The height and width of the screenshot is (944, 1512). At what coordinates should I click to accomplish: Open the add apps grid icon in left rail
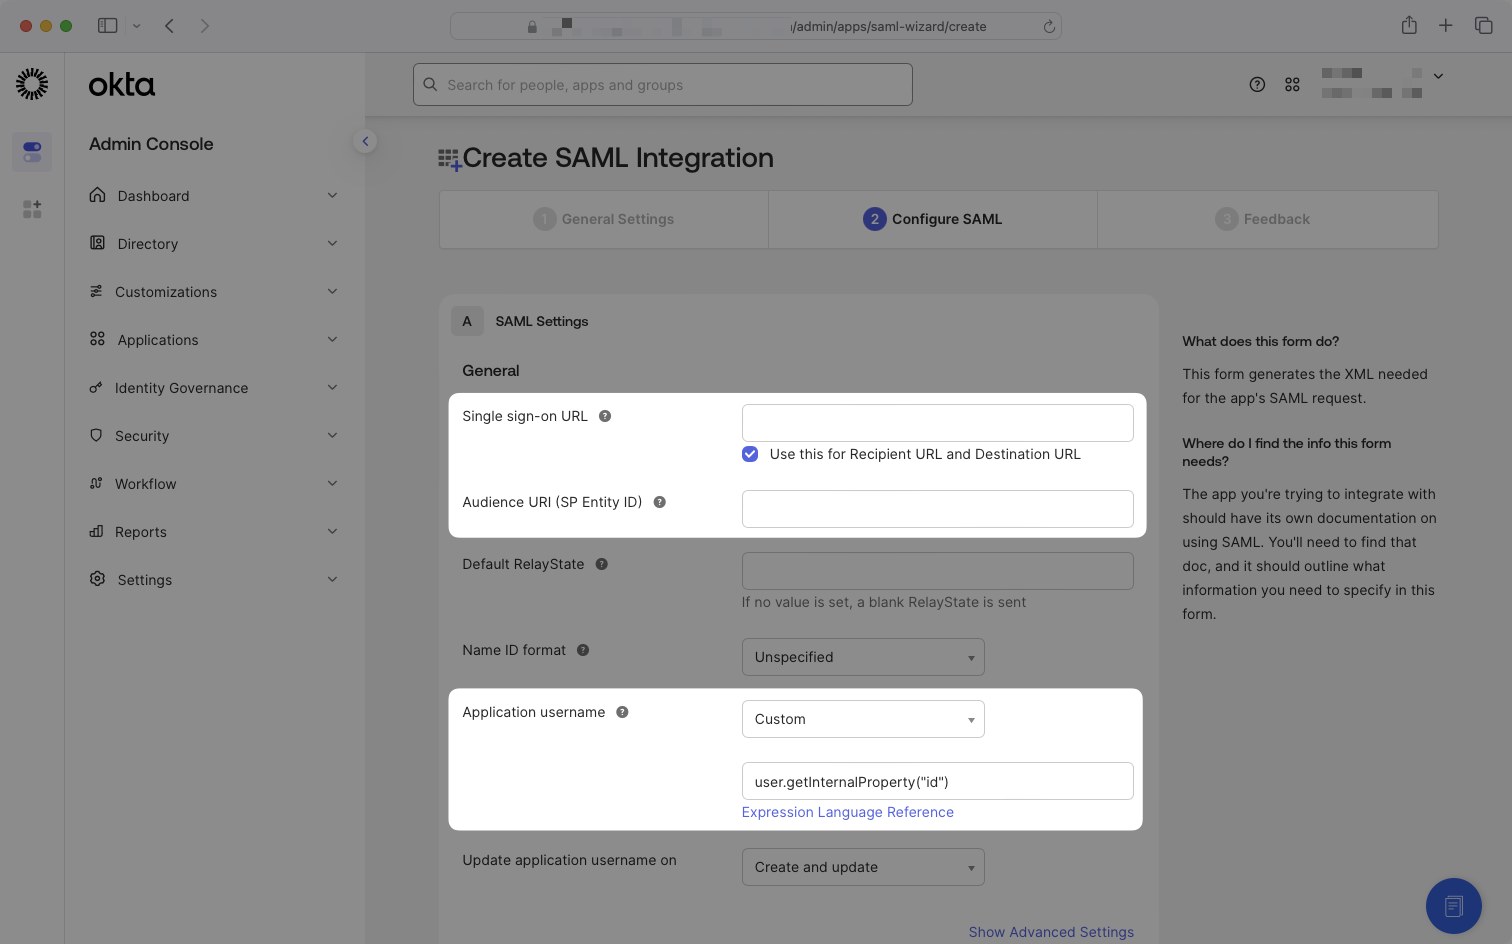click(32, 209)
